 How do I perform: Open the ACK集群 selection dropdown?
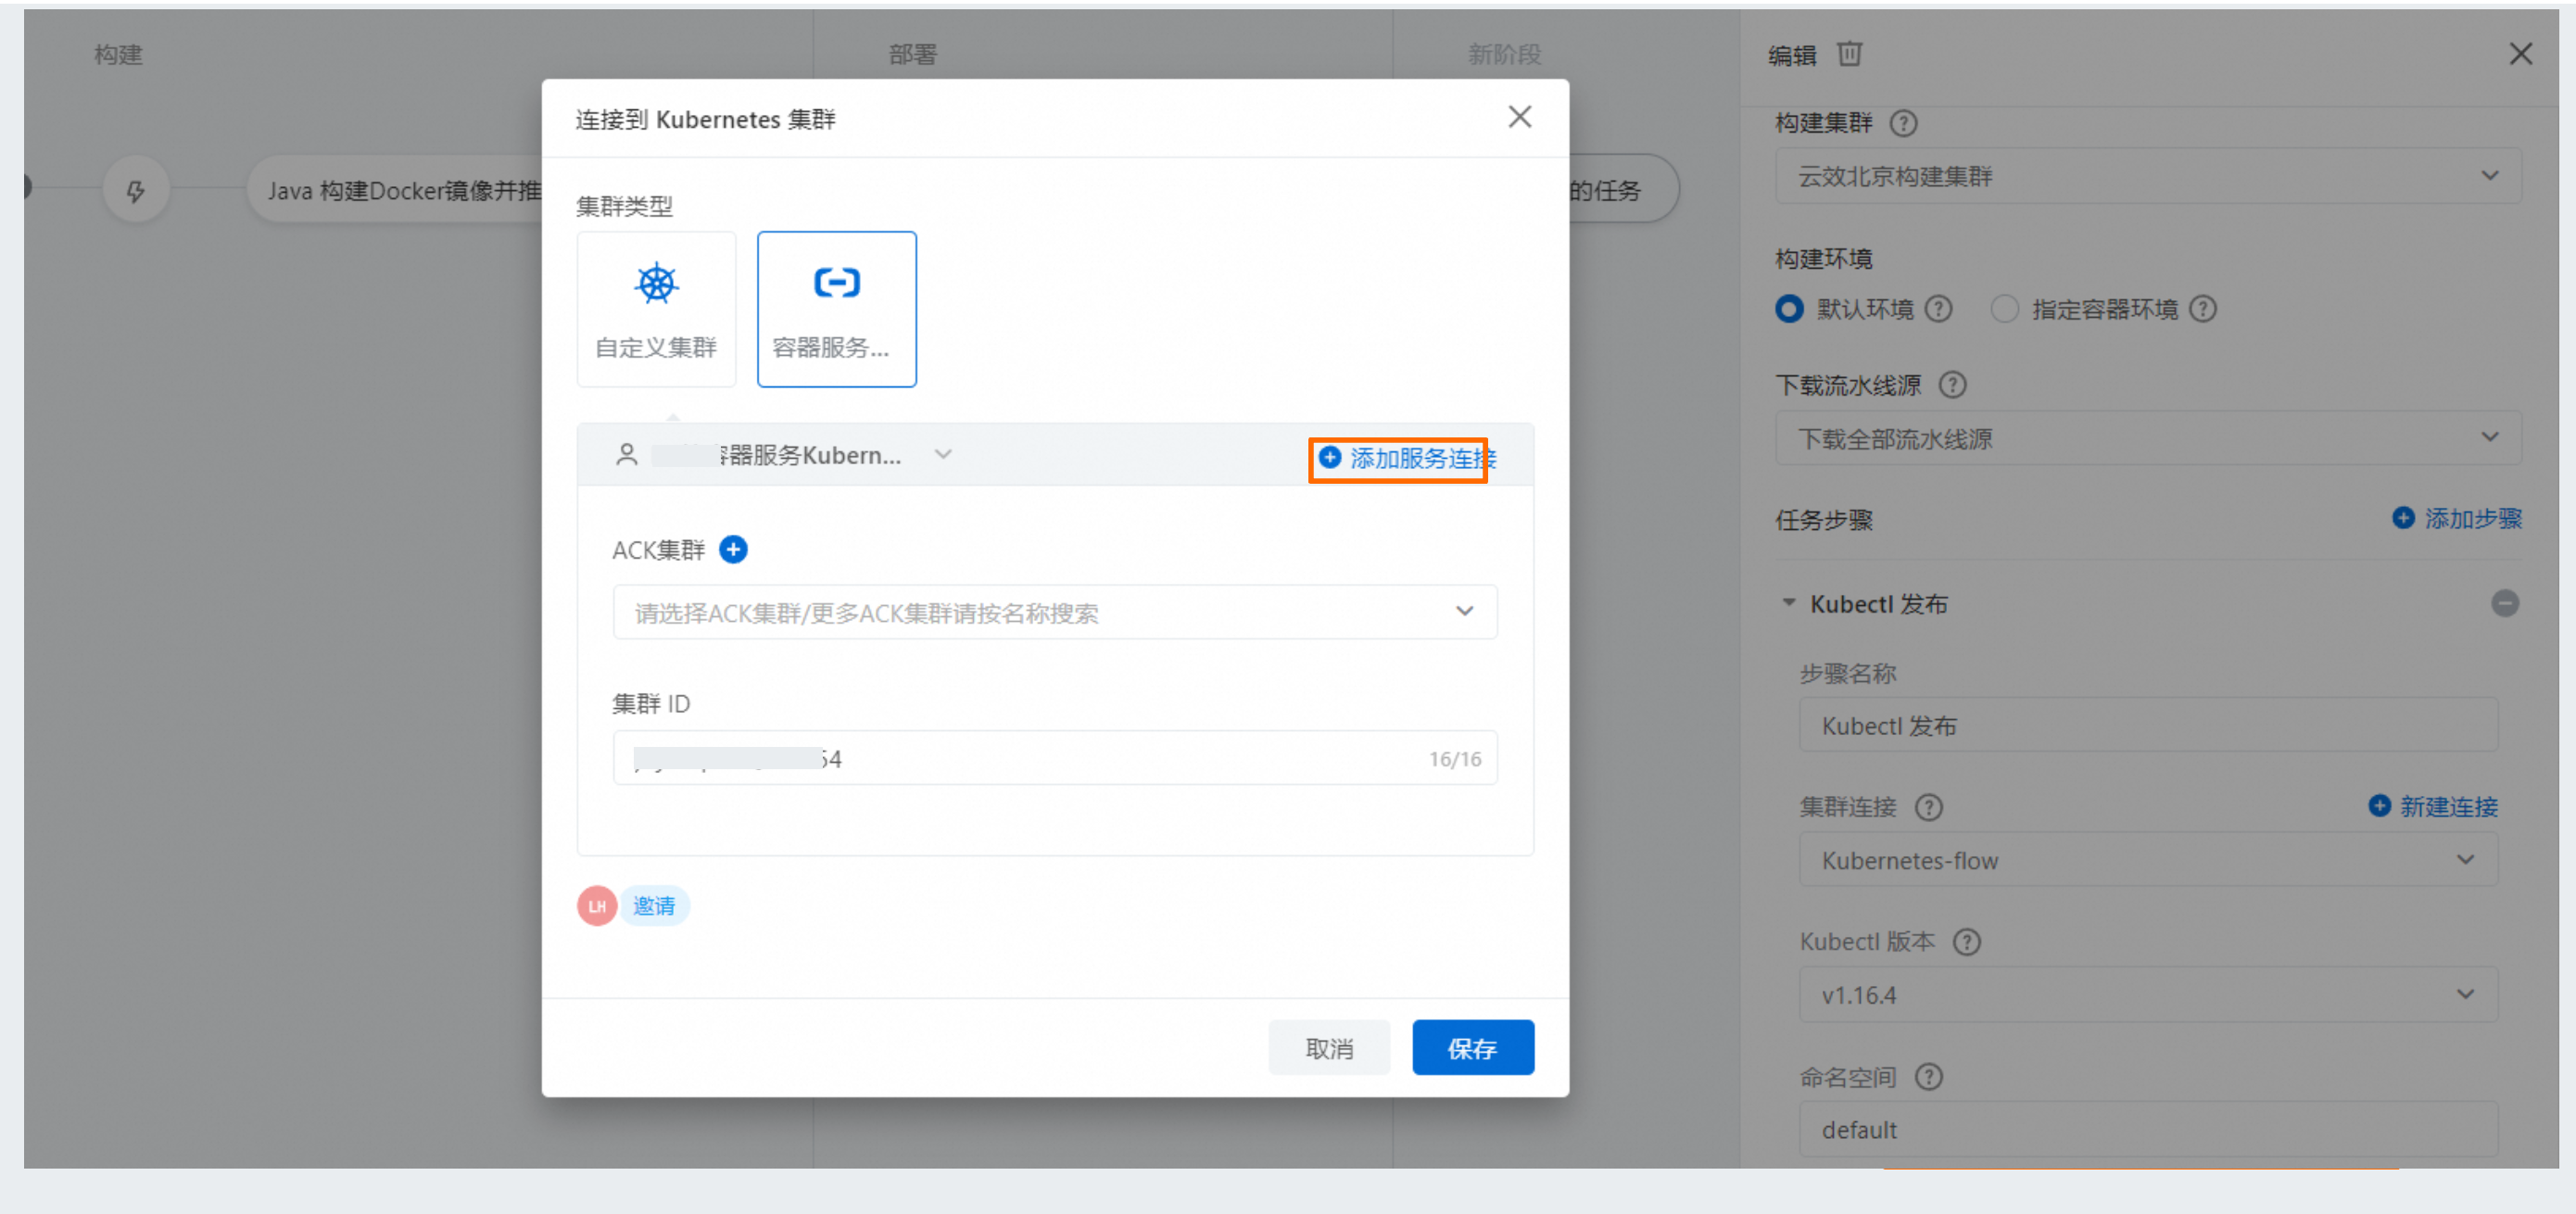tap(1055, 612)
